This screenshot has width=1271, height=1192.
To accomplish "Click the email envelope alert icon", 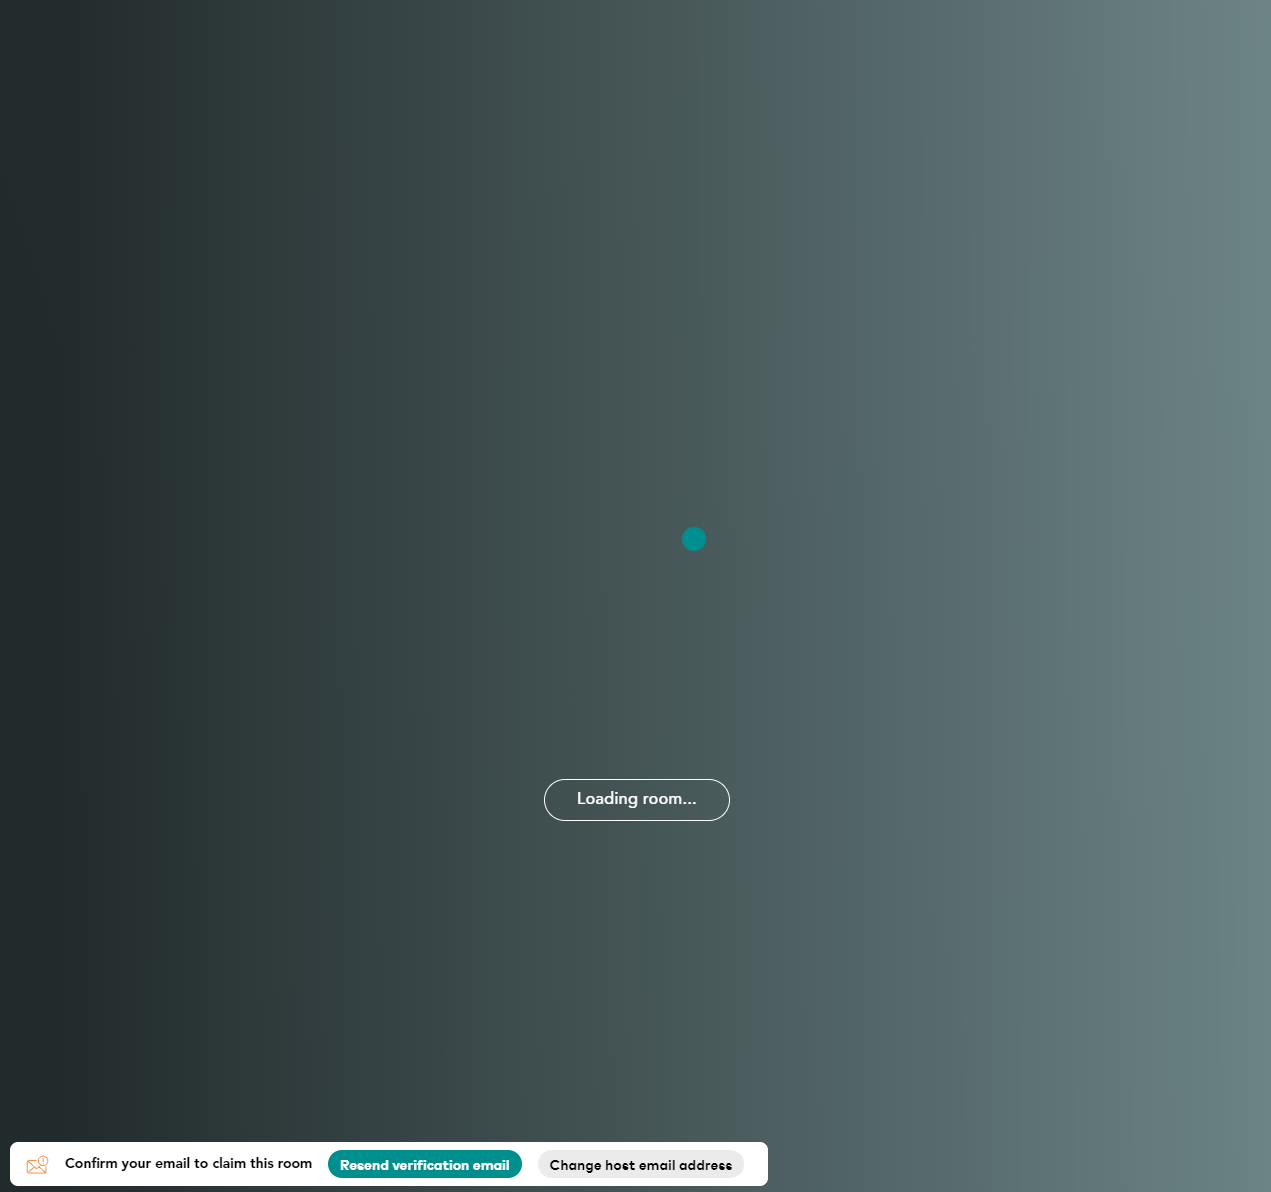I will [38, 1165].
